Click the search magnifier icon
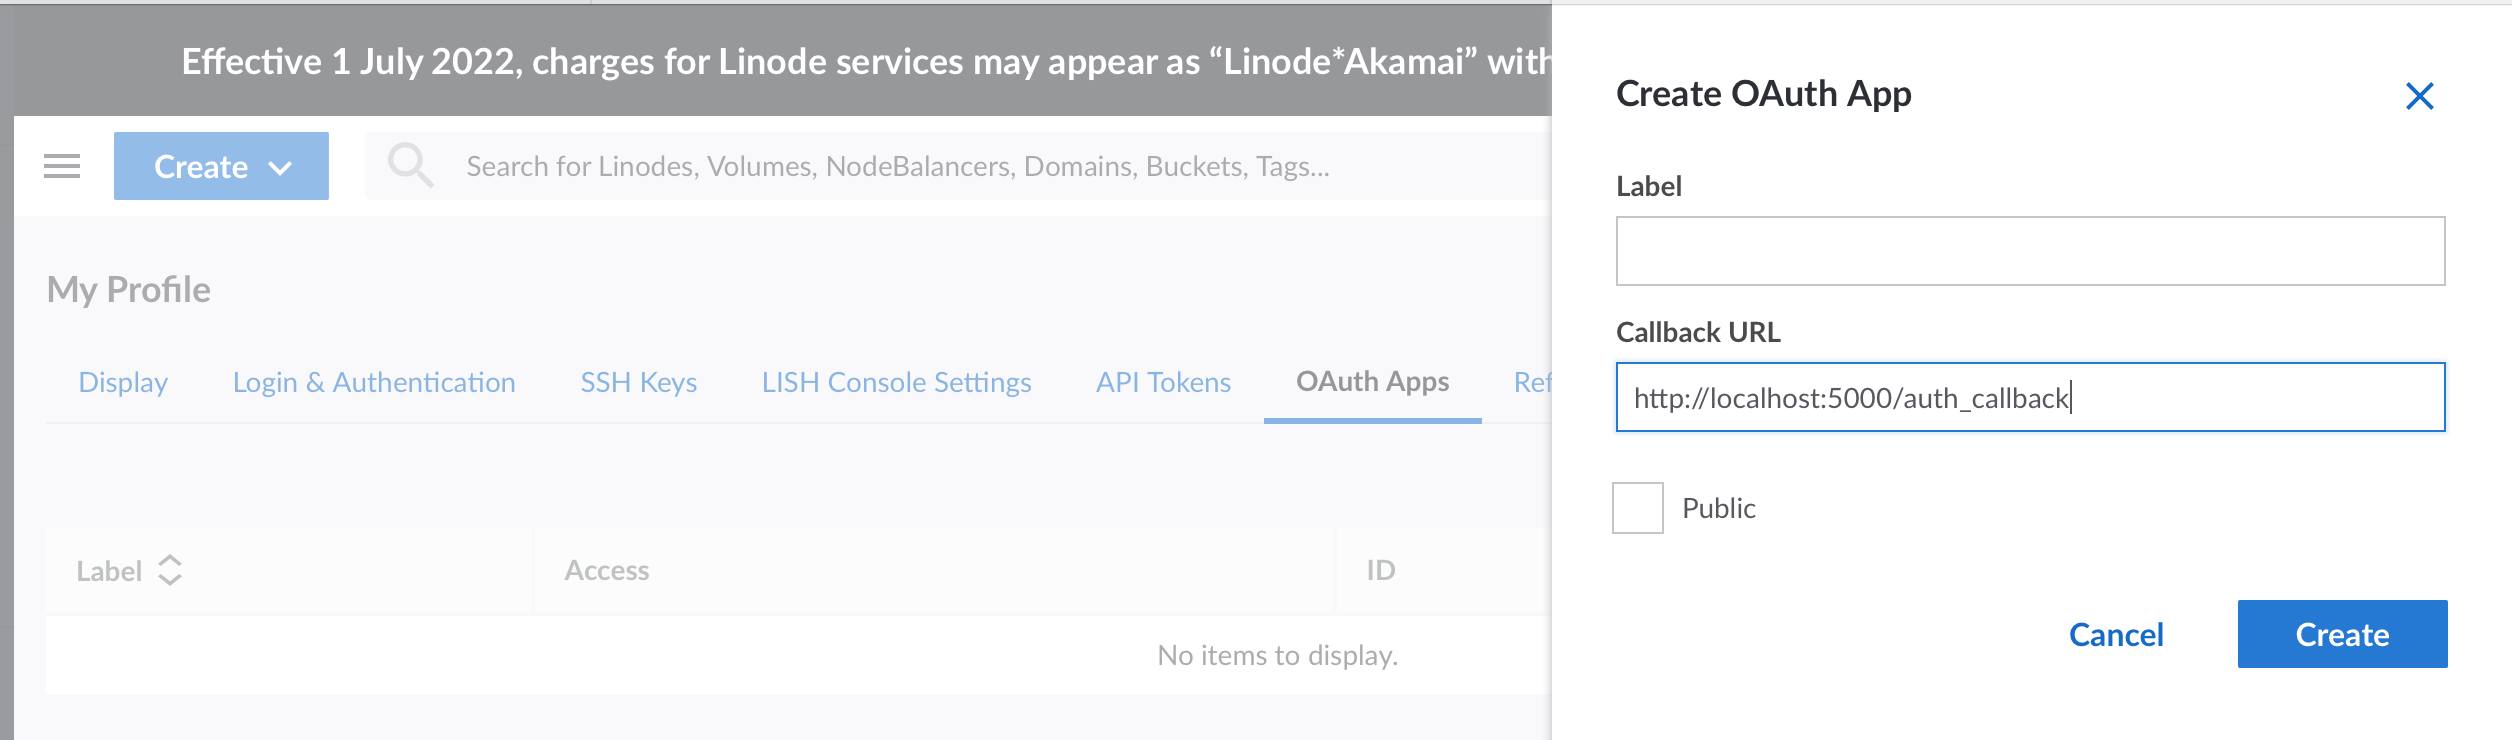Viewport: 2512px width, 740px height. coord(413,166)
